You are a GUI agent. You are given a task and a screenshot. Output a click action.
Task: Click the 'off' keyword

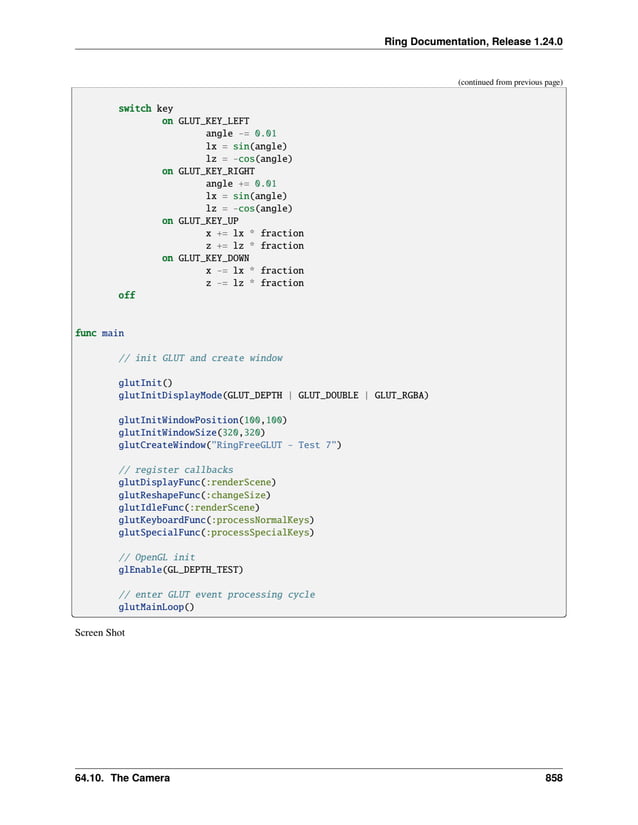(127, 295)
